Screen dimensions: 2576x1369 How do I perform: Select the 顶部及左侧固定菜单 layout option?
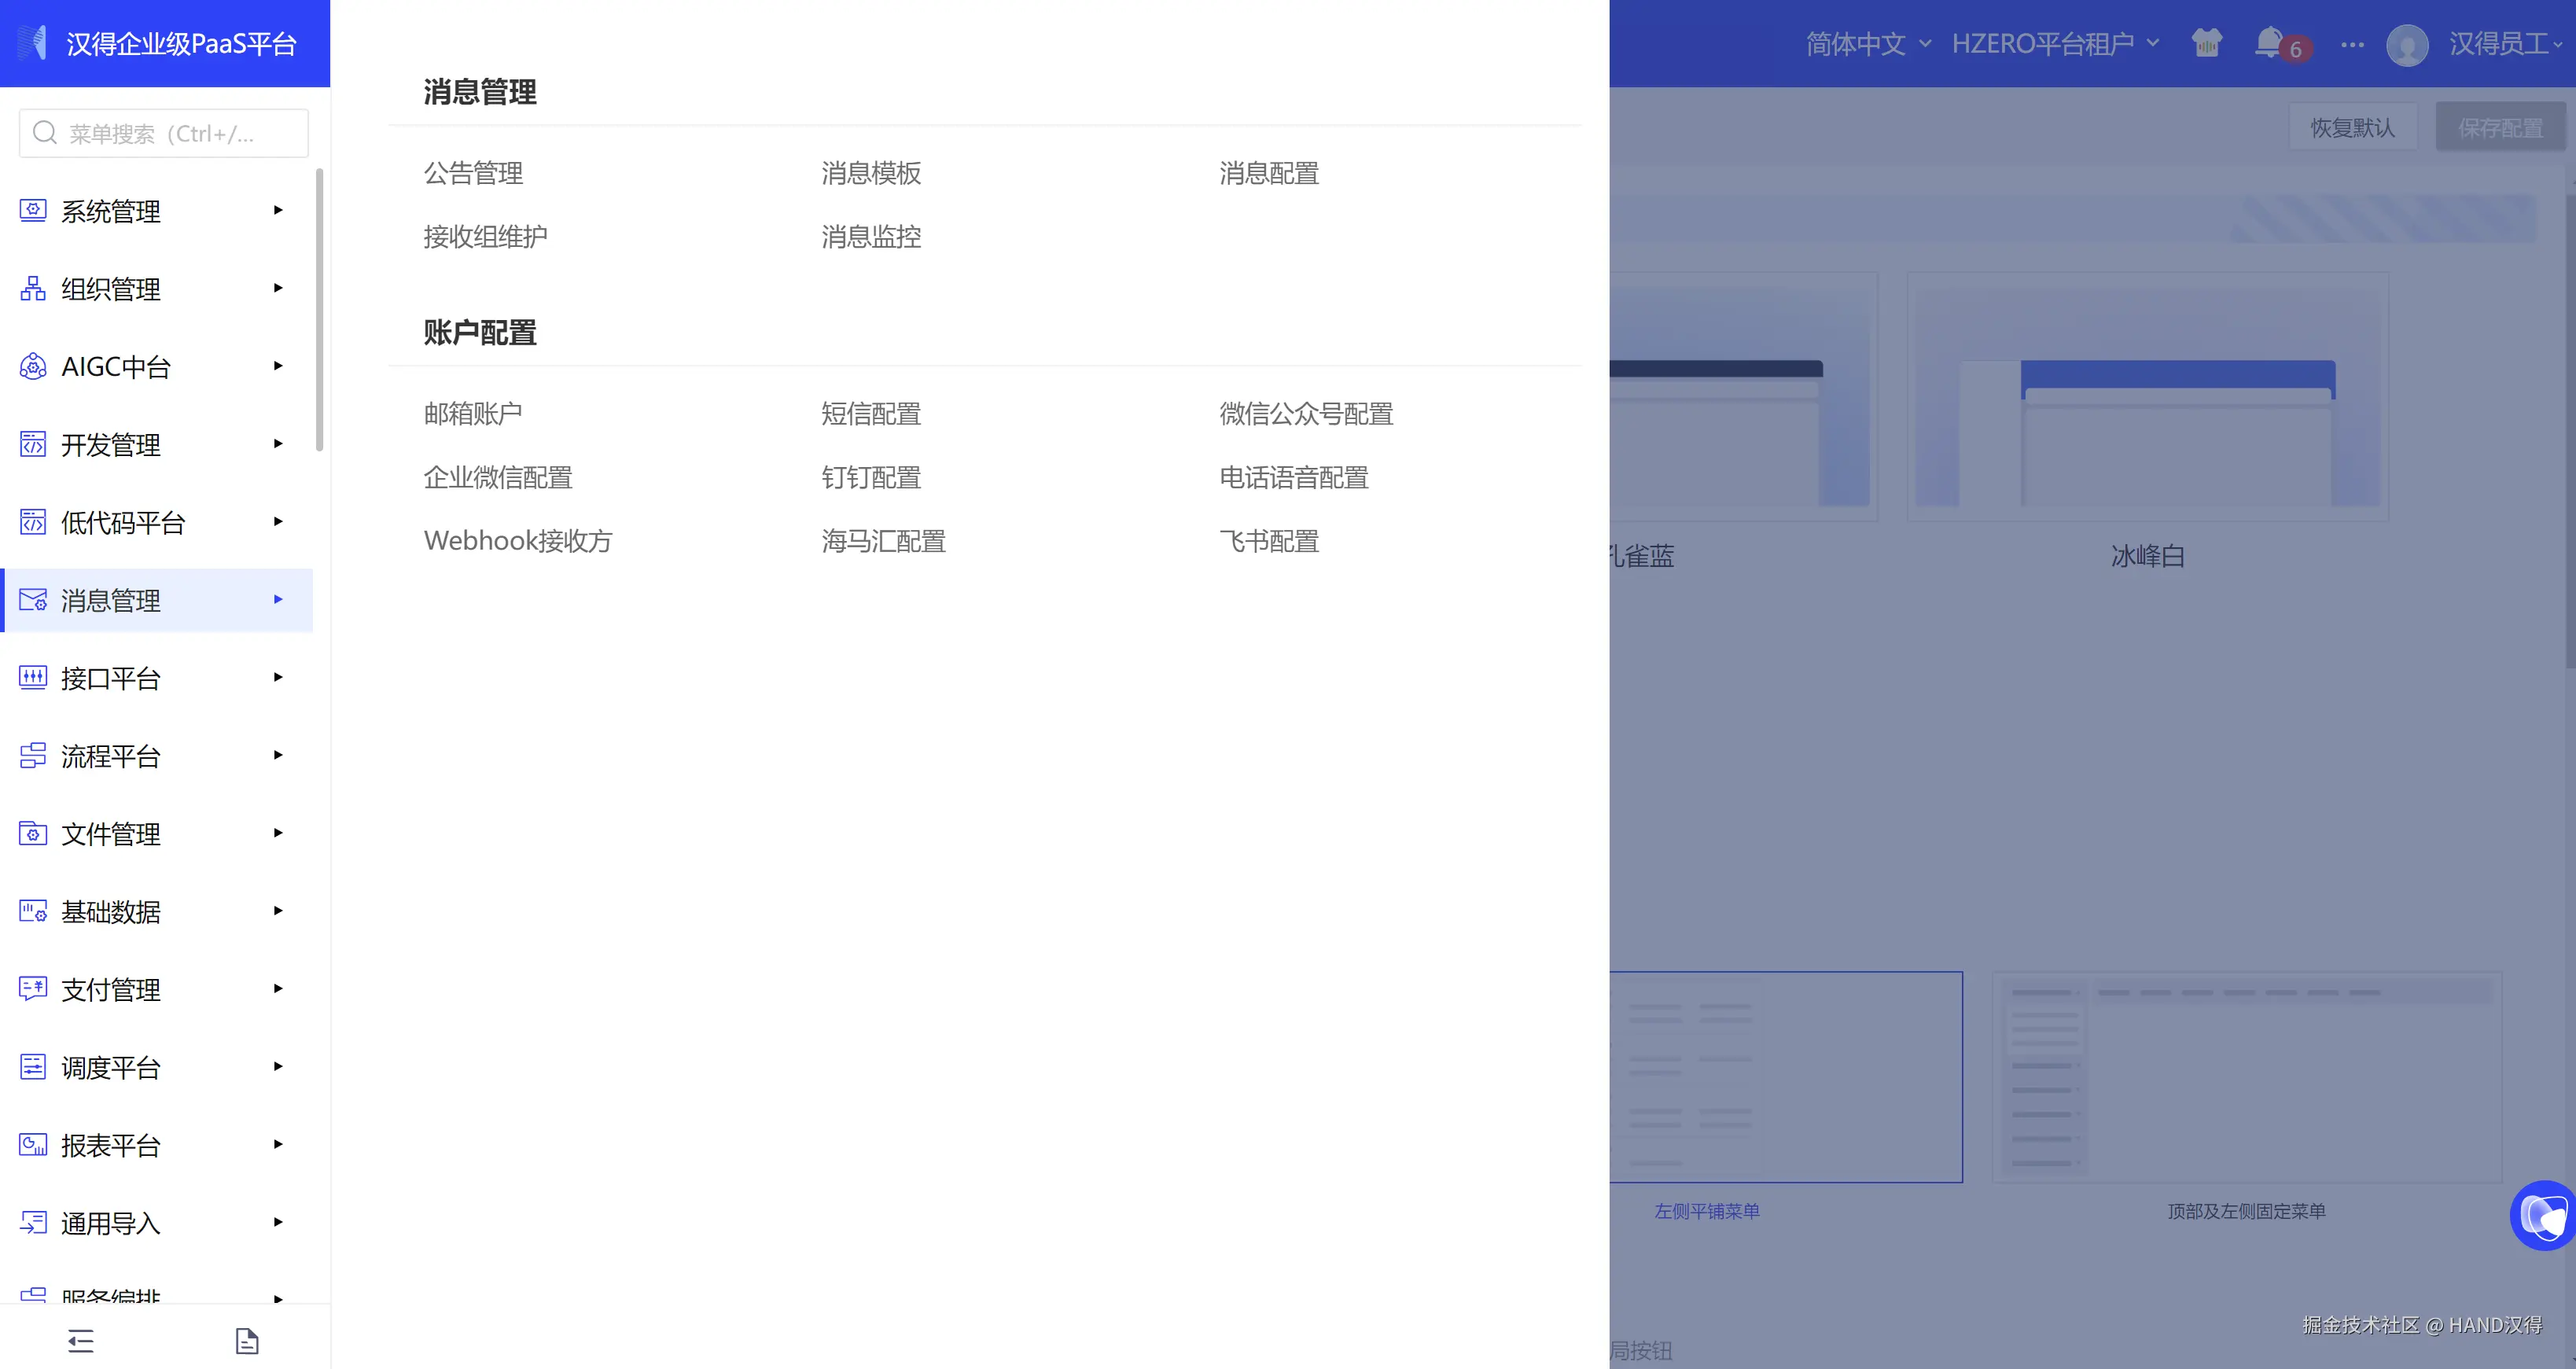click(2246, 1076)
